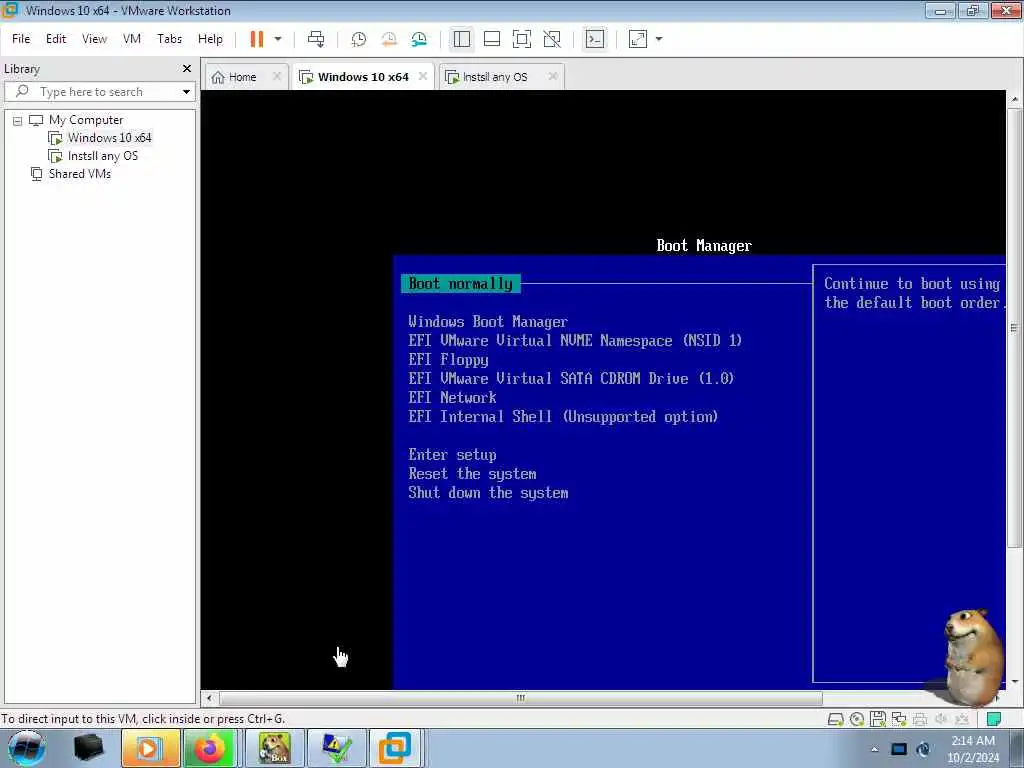Open the power options dropdown arrow

point(278,39)
